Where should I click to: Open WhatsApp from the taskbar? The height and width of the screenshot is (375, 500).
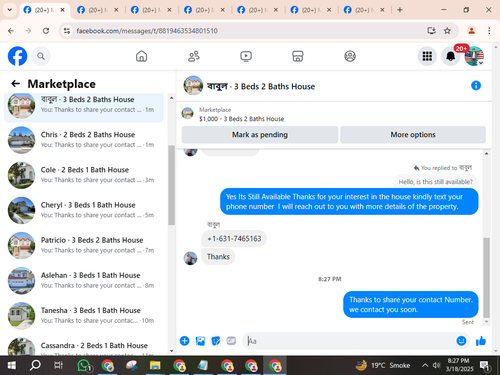click(84, 366)
